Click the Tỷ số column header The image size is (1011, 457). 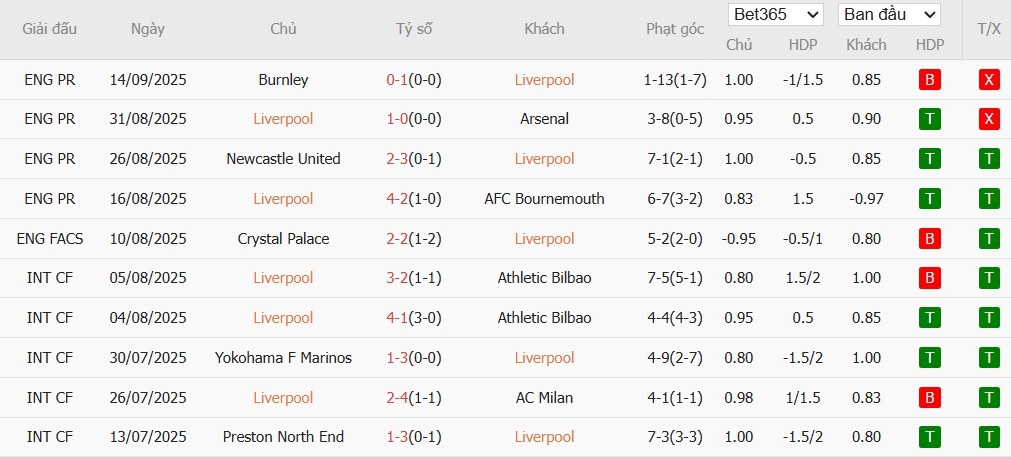click(414, 29)
